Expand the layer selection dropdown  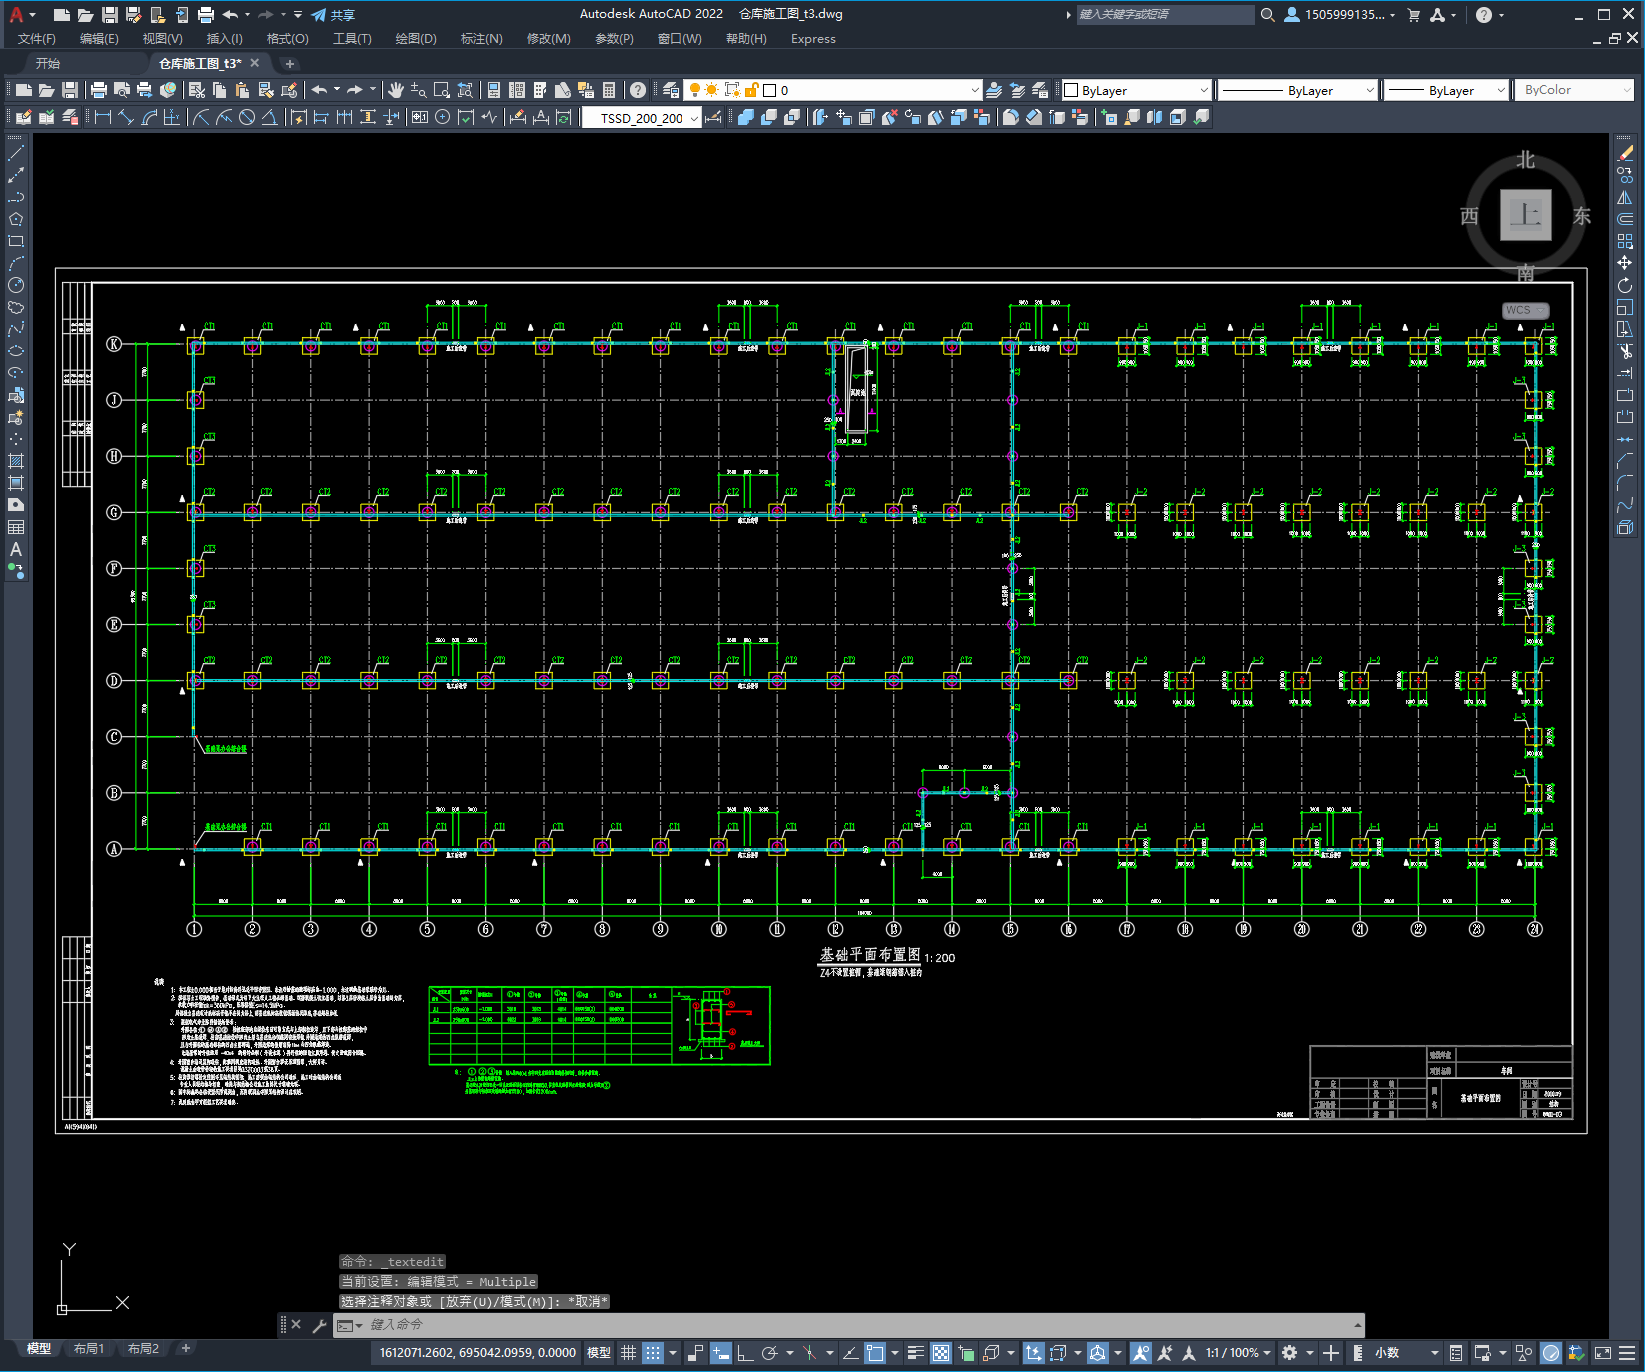point(975,90)
